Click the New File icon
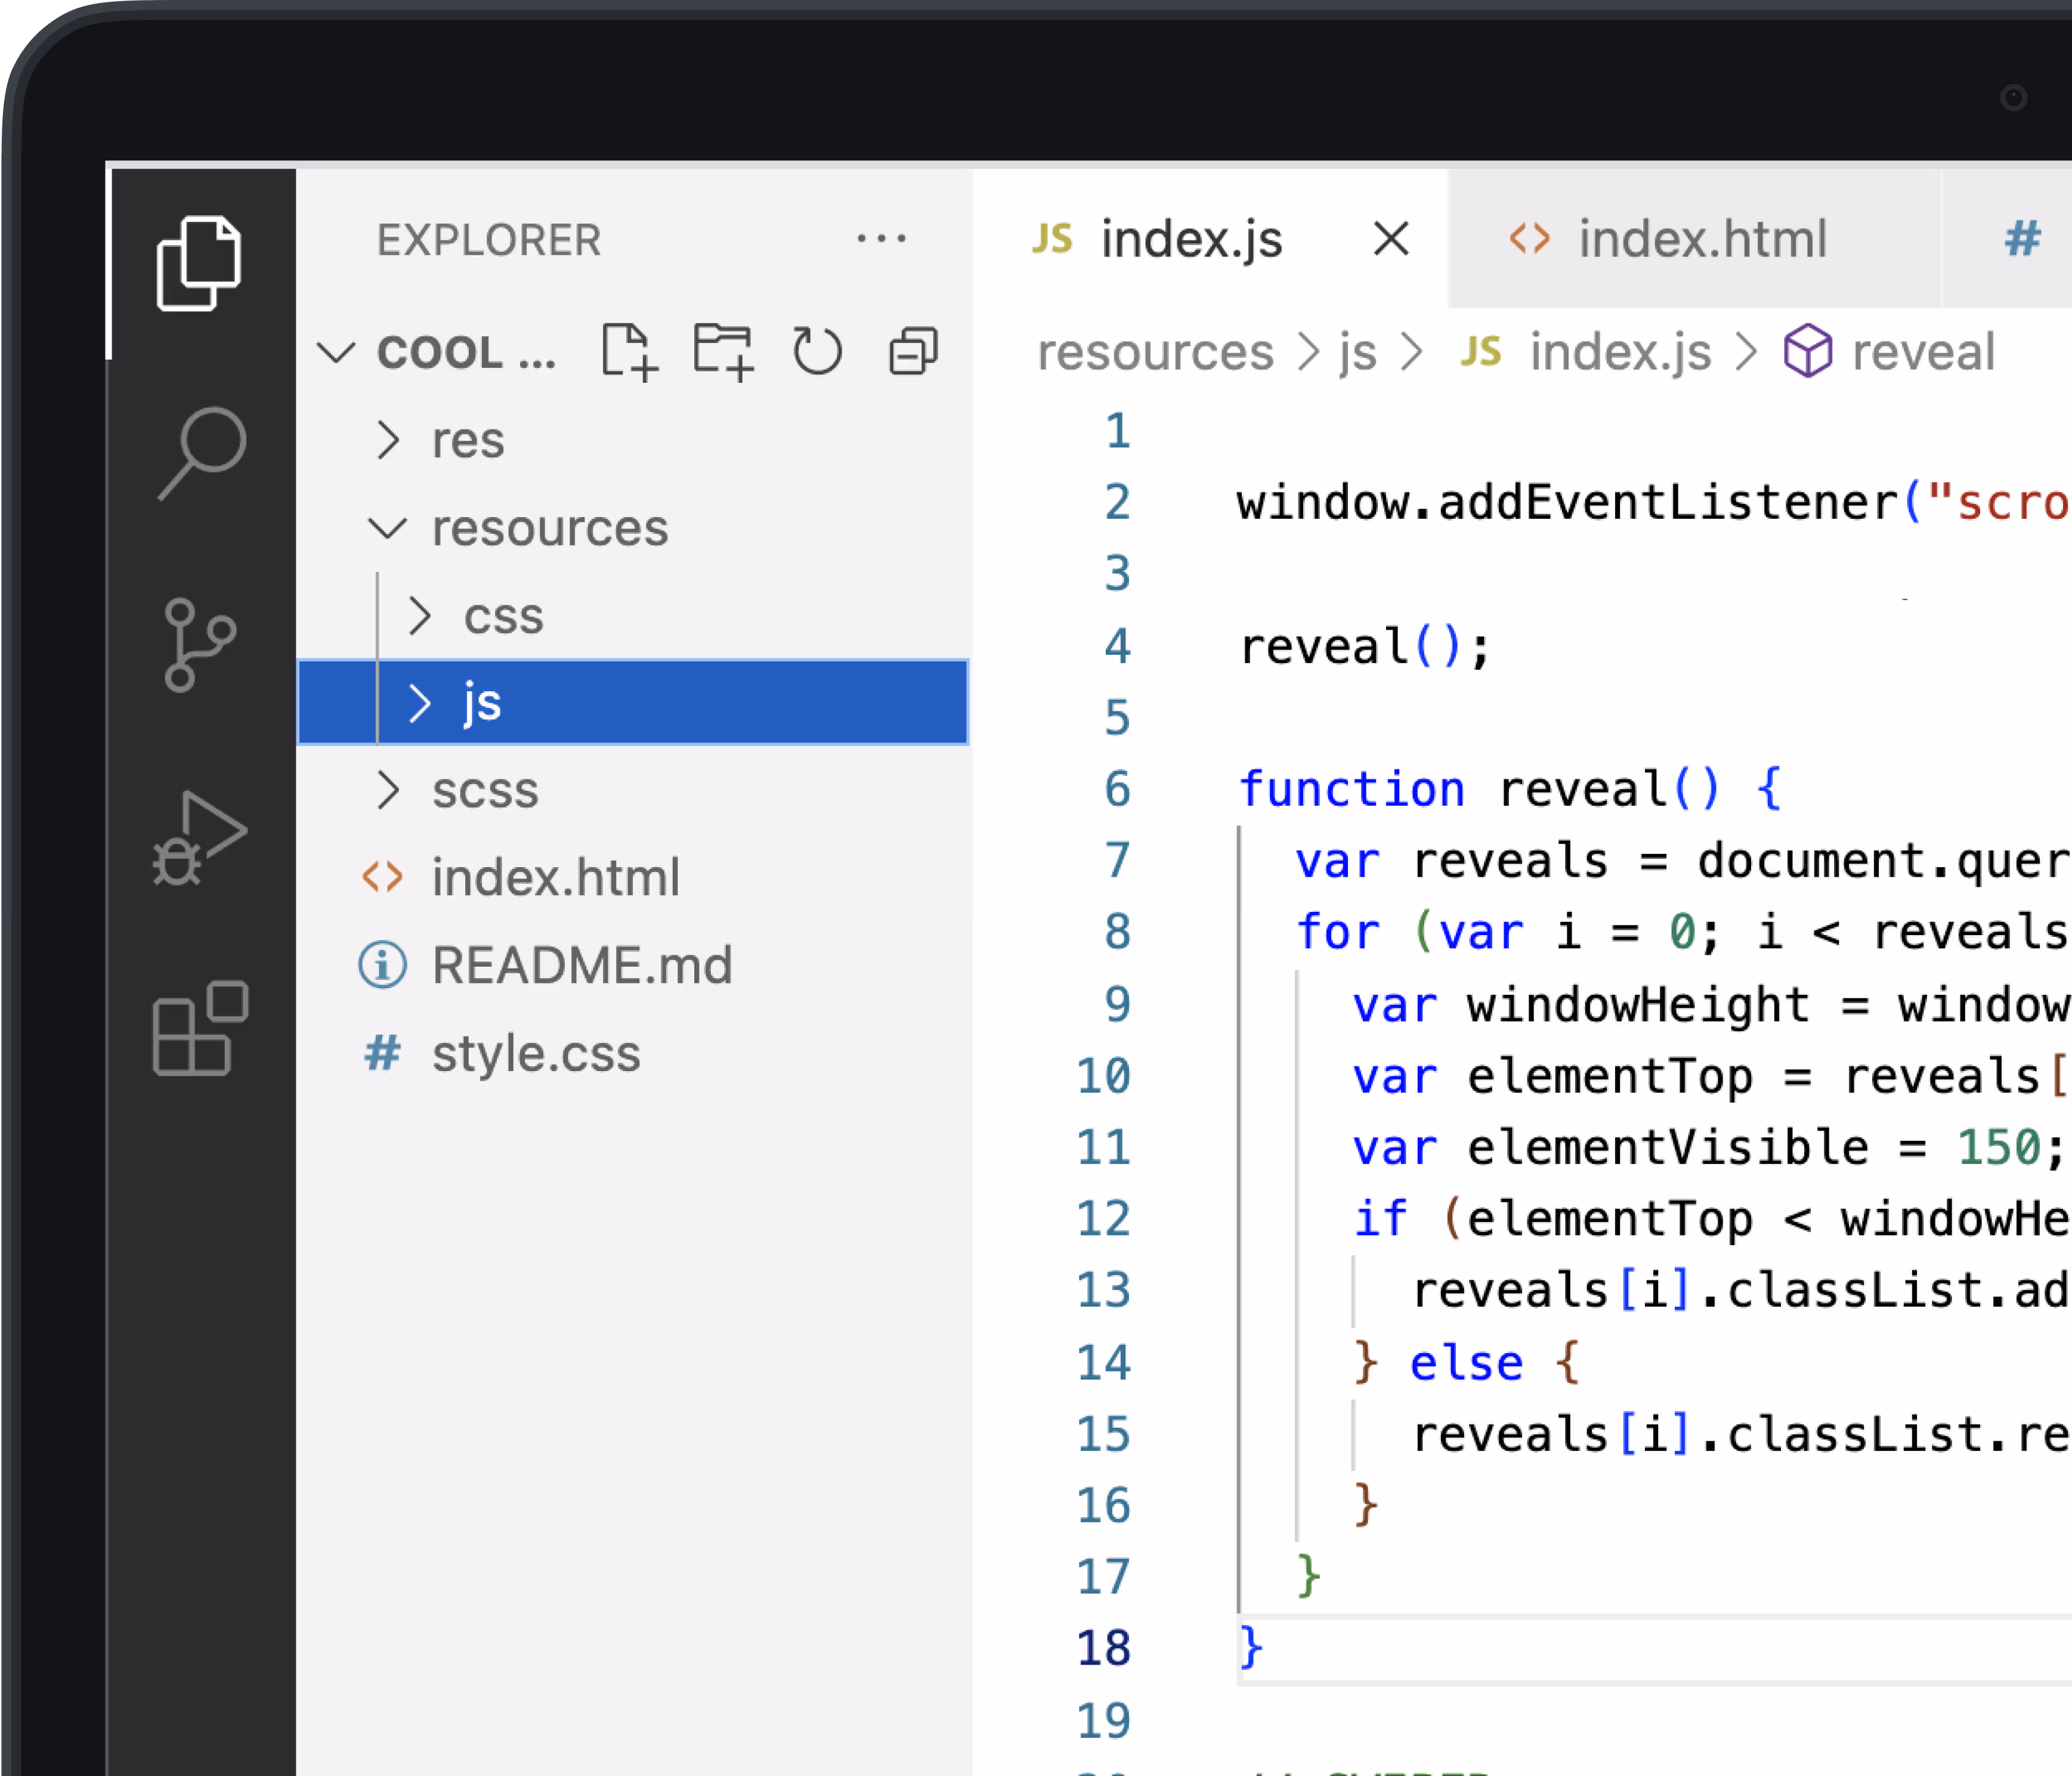 point(630,352)
